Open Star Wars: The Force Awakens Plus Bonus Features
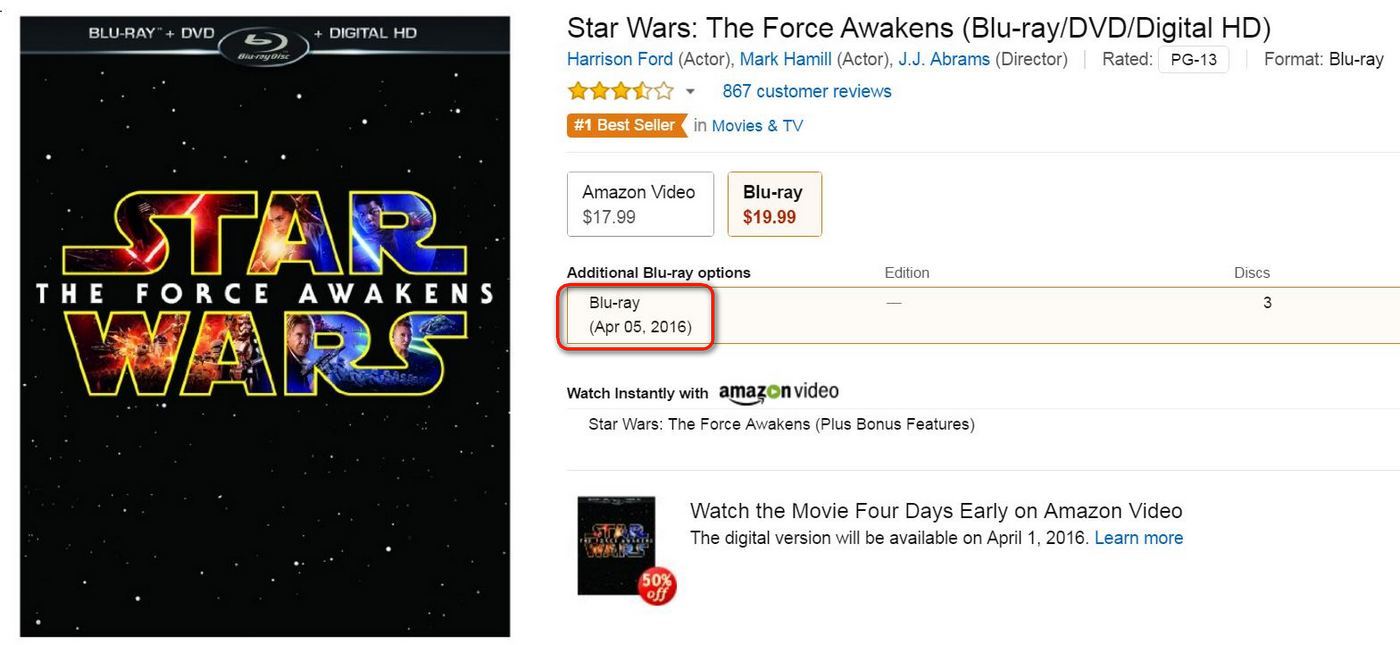 pos(781,424)
